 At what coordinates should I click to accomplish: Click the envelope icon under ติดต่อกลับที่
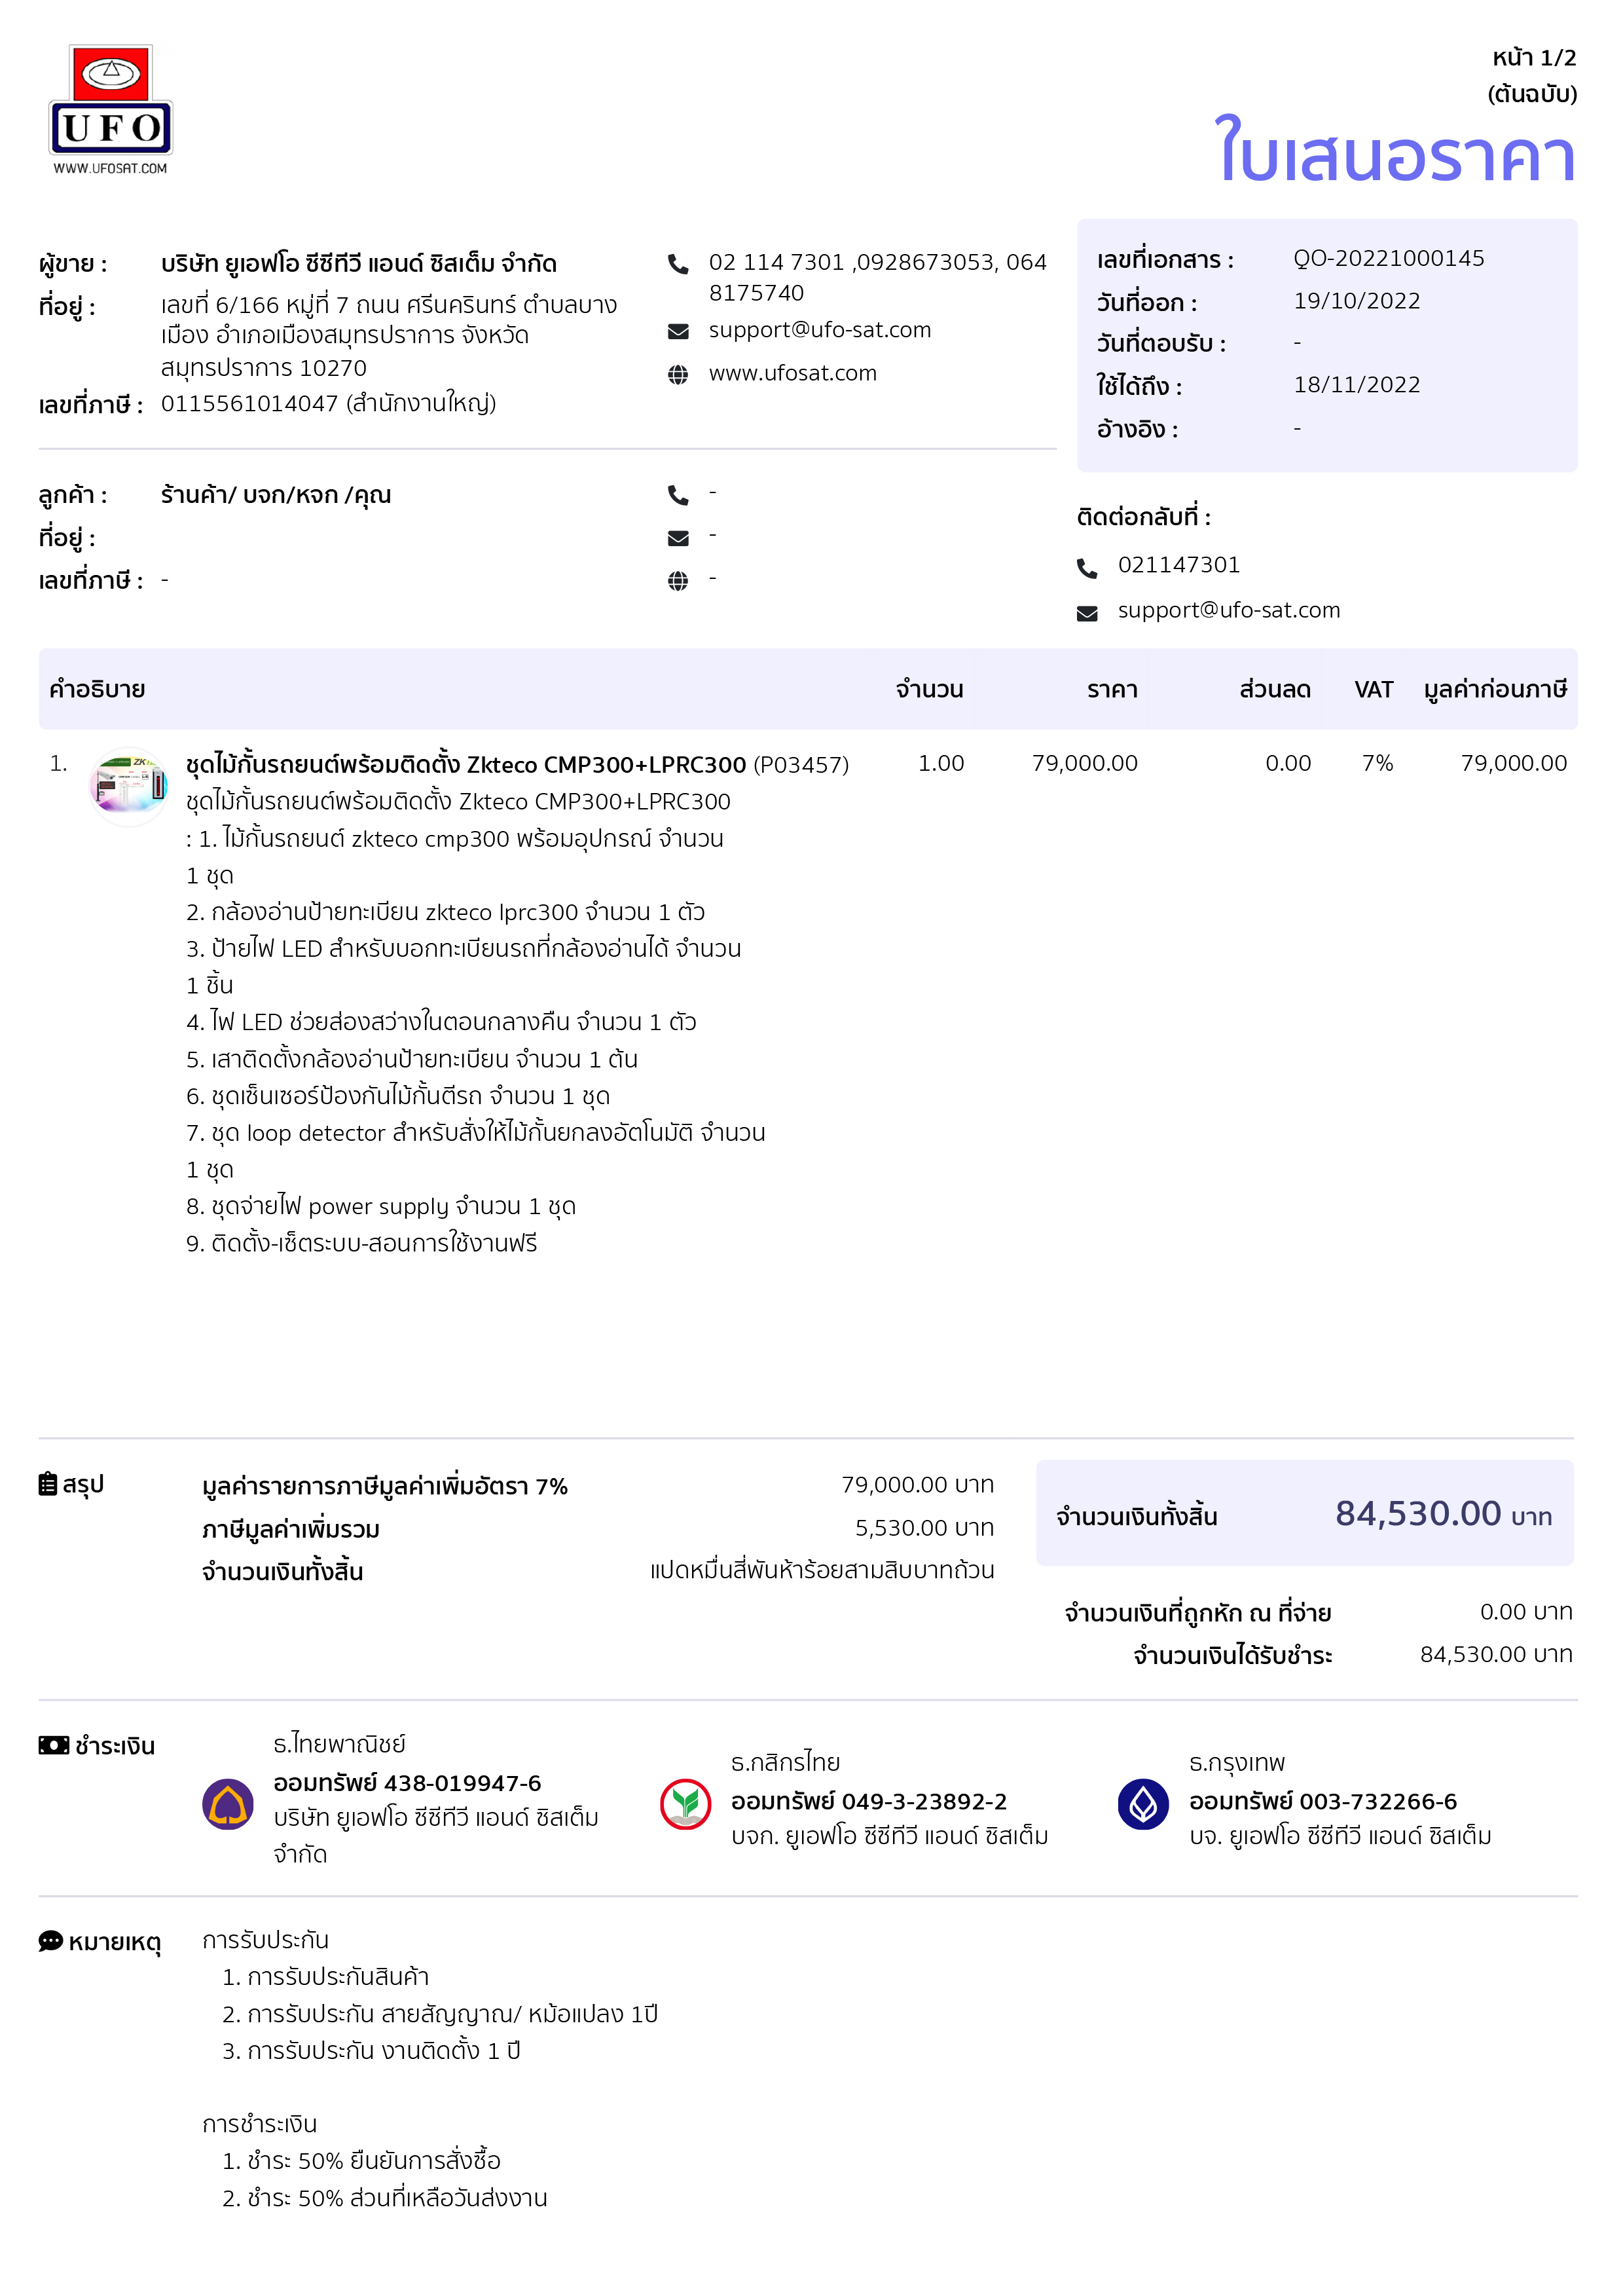(1087, 613)
